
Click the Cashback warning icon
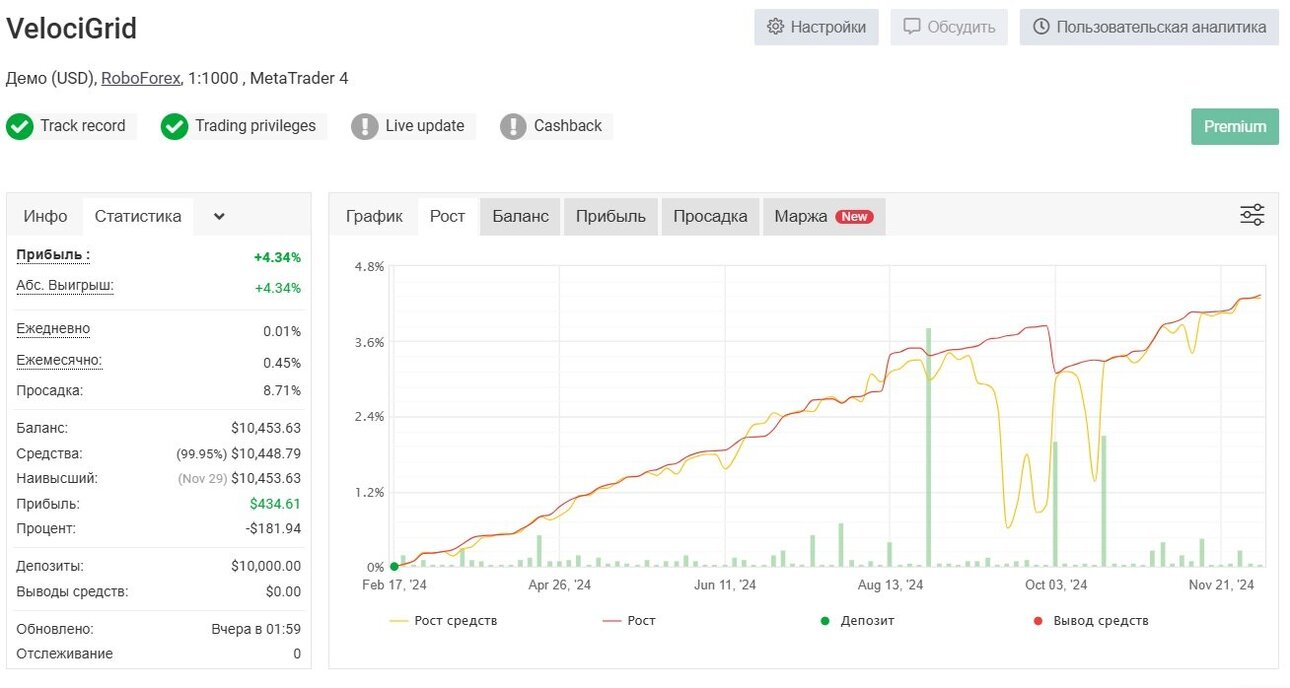coord(513,126)
